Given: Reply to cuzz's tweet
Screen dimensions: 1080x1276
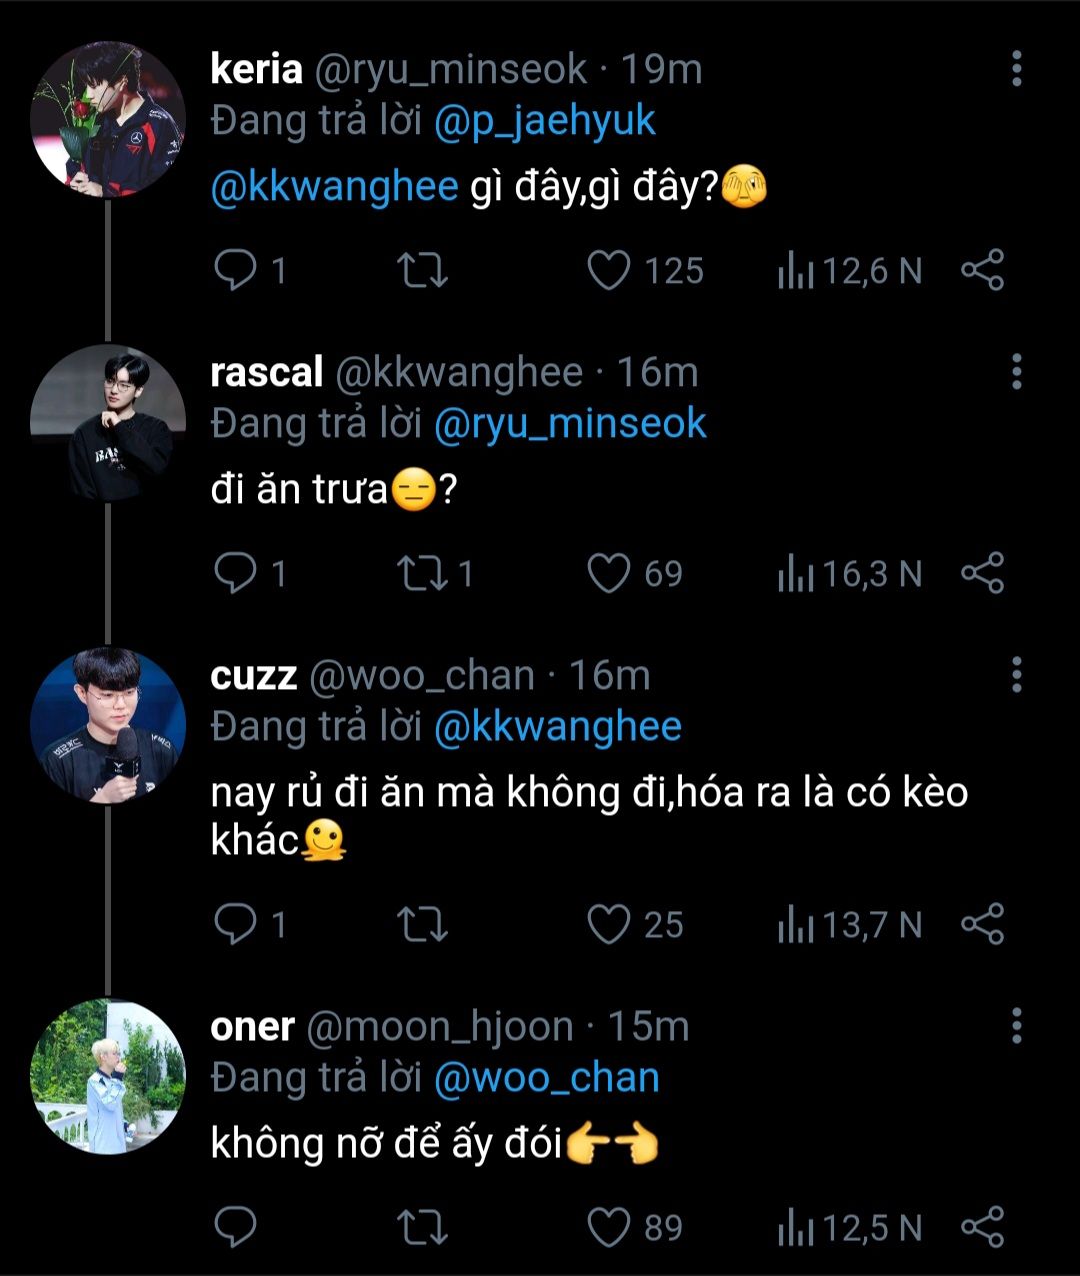Looking at the screenshot, I should [236, 925].
